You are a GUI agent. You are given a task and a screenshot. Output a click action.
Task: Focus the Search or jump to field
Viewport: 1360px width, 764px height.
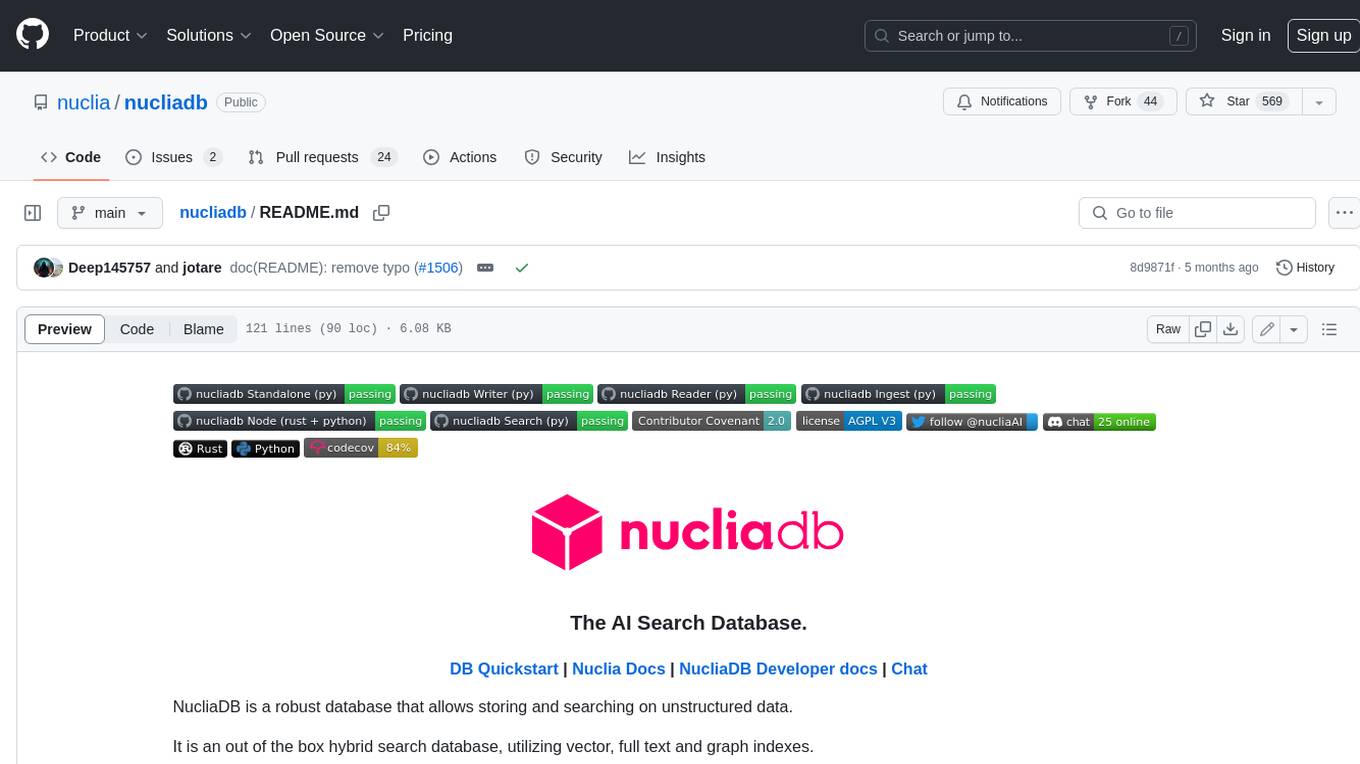point(1031,36)
